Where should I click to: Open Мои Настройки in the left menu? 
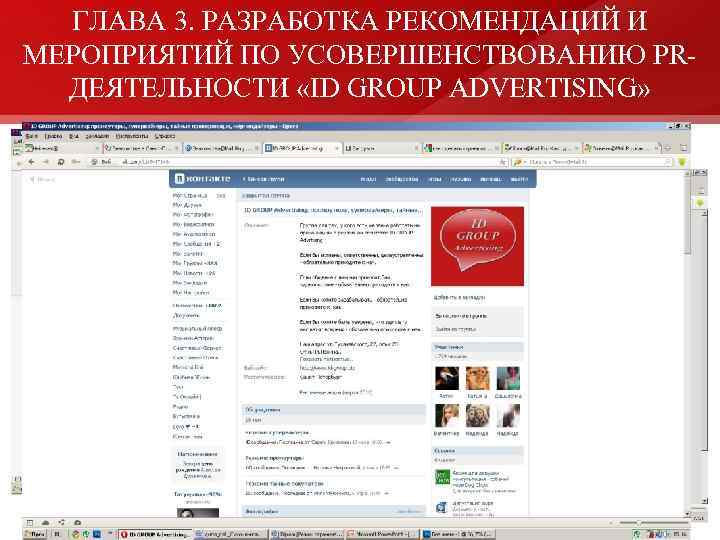(191, 292)
